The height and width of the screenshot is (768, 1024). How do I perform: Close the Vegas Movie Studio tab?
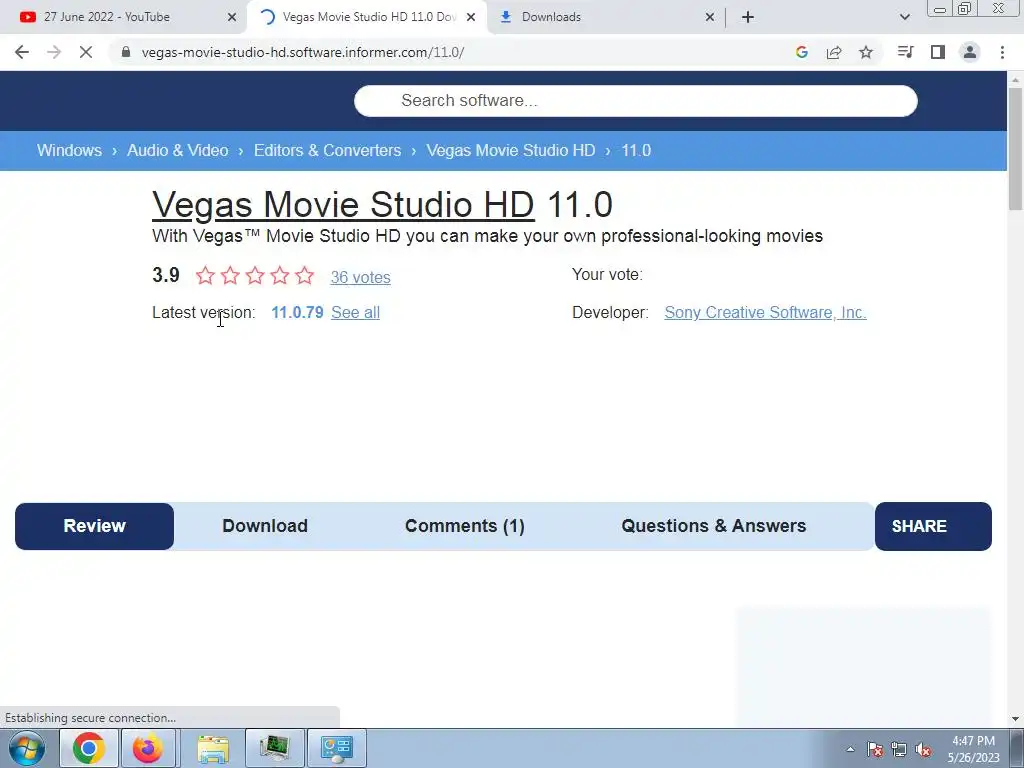(471, 17)
